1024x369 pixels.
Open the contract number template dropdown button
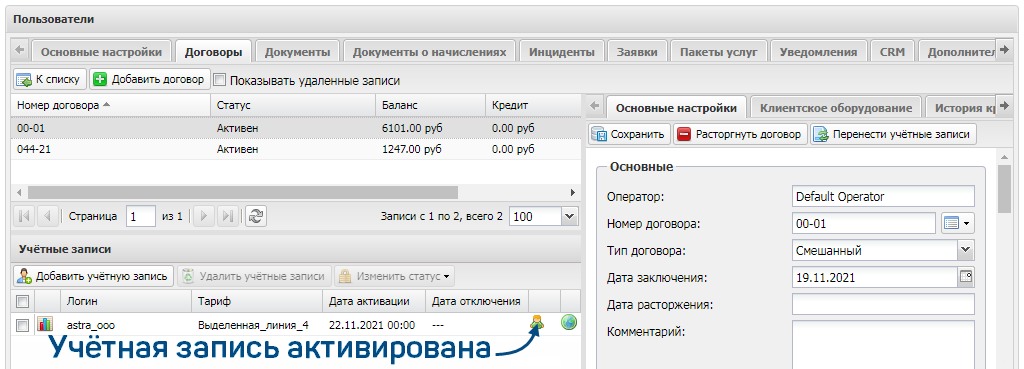957,223
